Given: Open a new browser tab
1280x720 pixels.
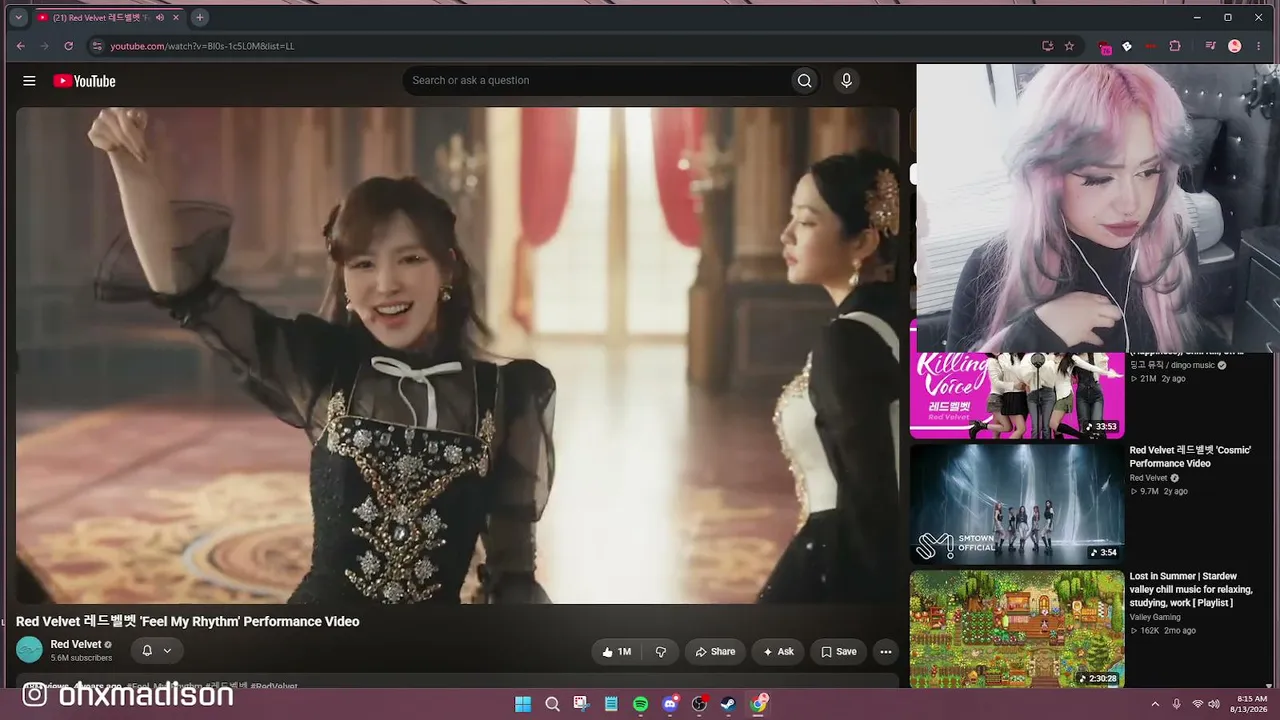Looking at the screenshot, I should (199, 17).
